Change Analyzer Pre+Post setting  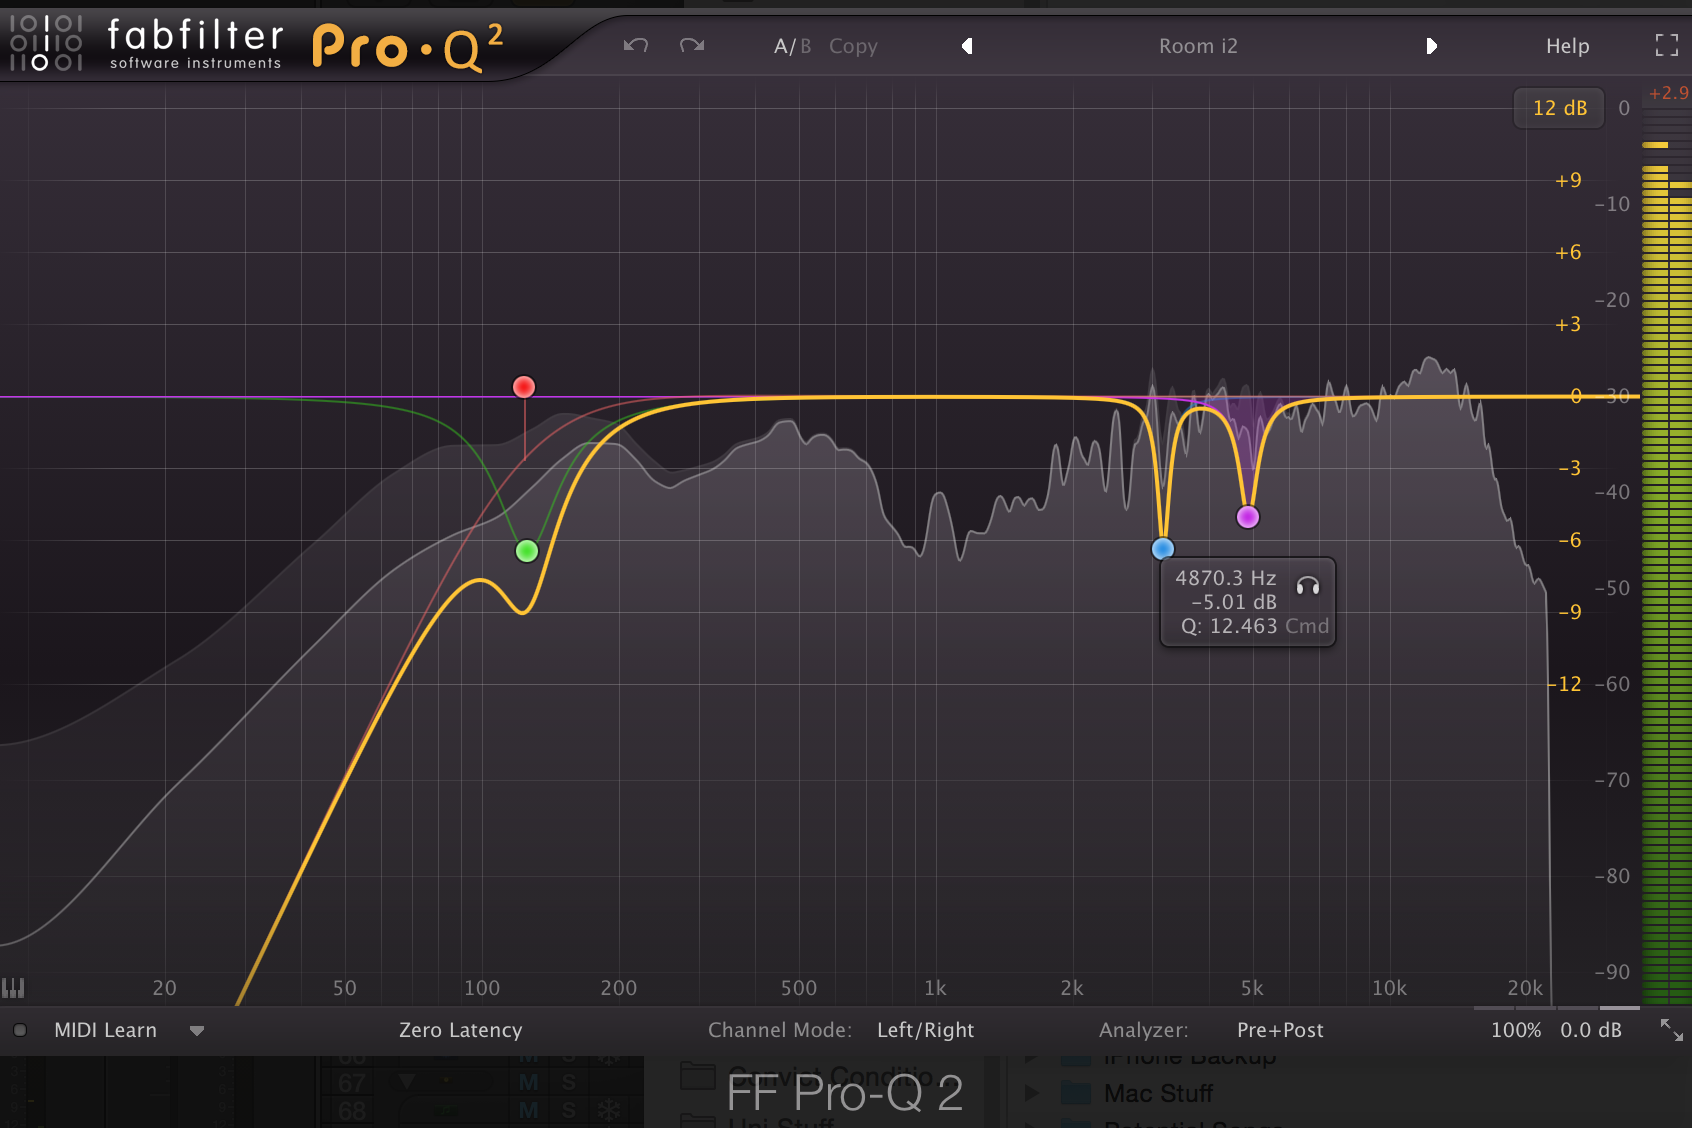coord(1280,1030)
